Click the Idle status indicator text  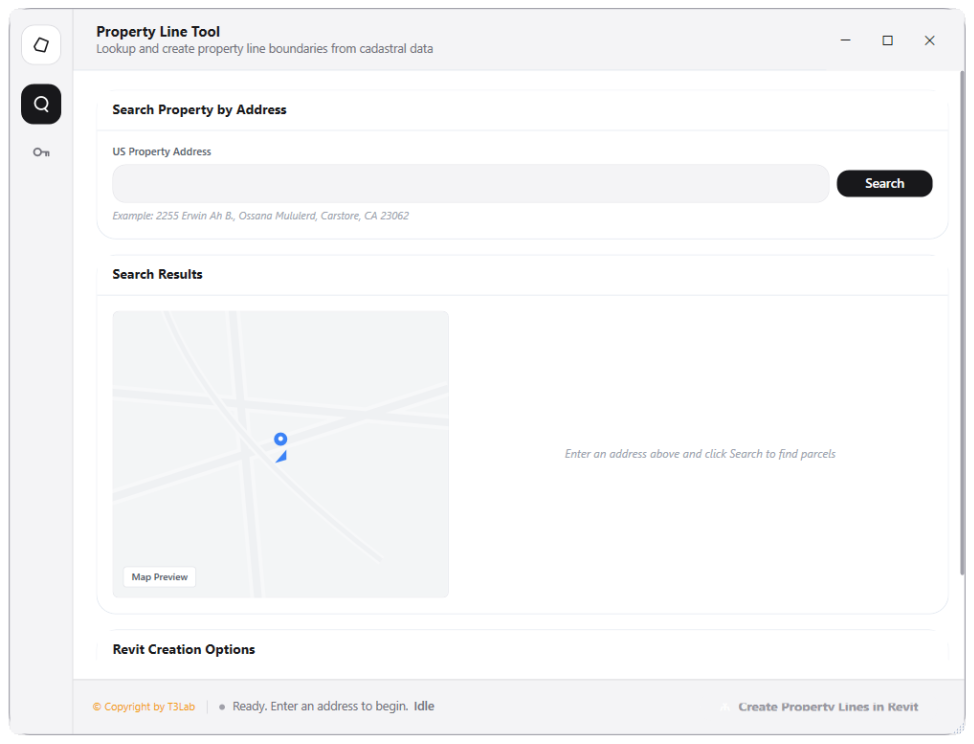point(424,706)
